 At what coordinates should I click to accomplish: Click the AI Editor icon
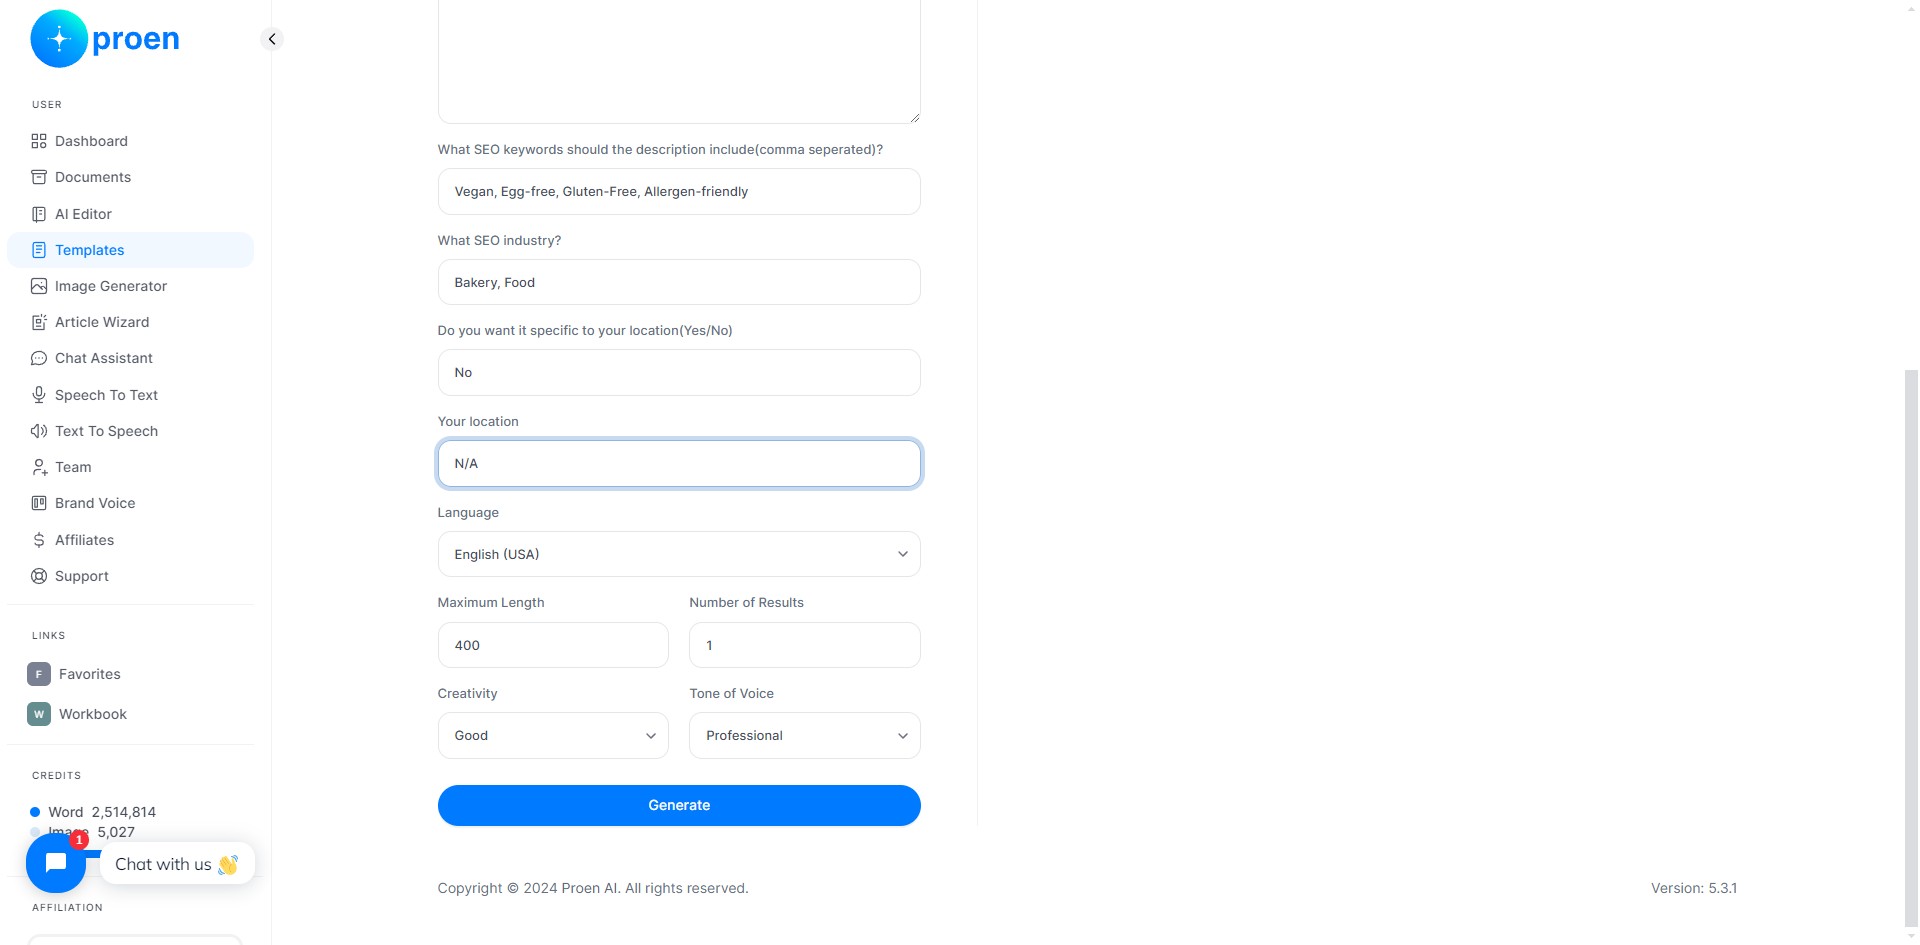[x=39, y=214]
